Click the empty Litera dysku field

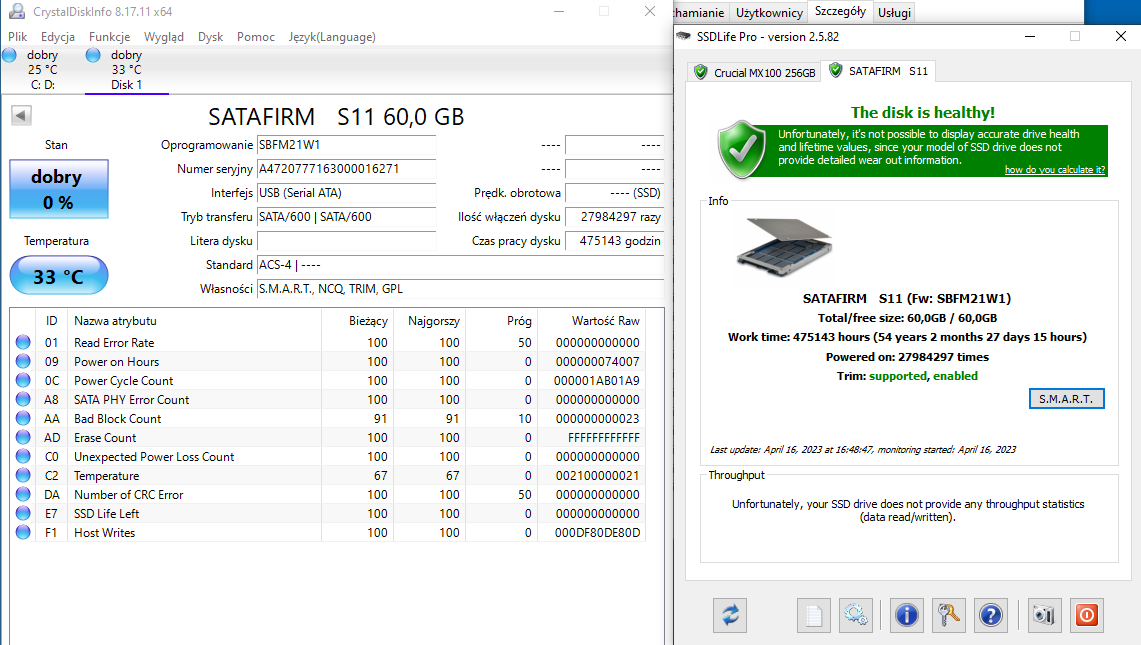pos(346,241)
